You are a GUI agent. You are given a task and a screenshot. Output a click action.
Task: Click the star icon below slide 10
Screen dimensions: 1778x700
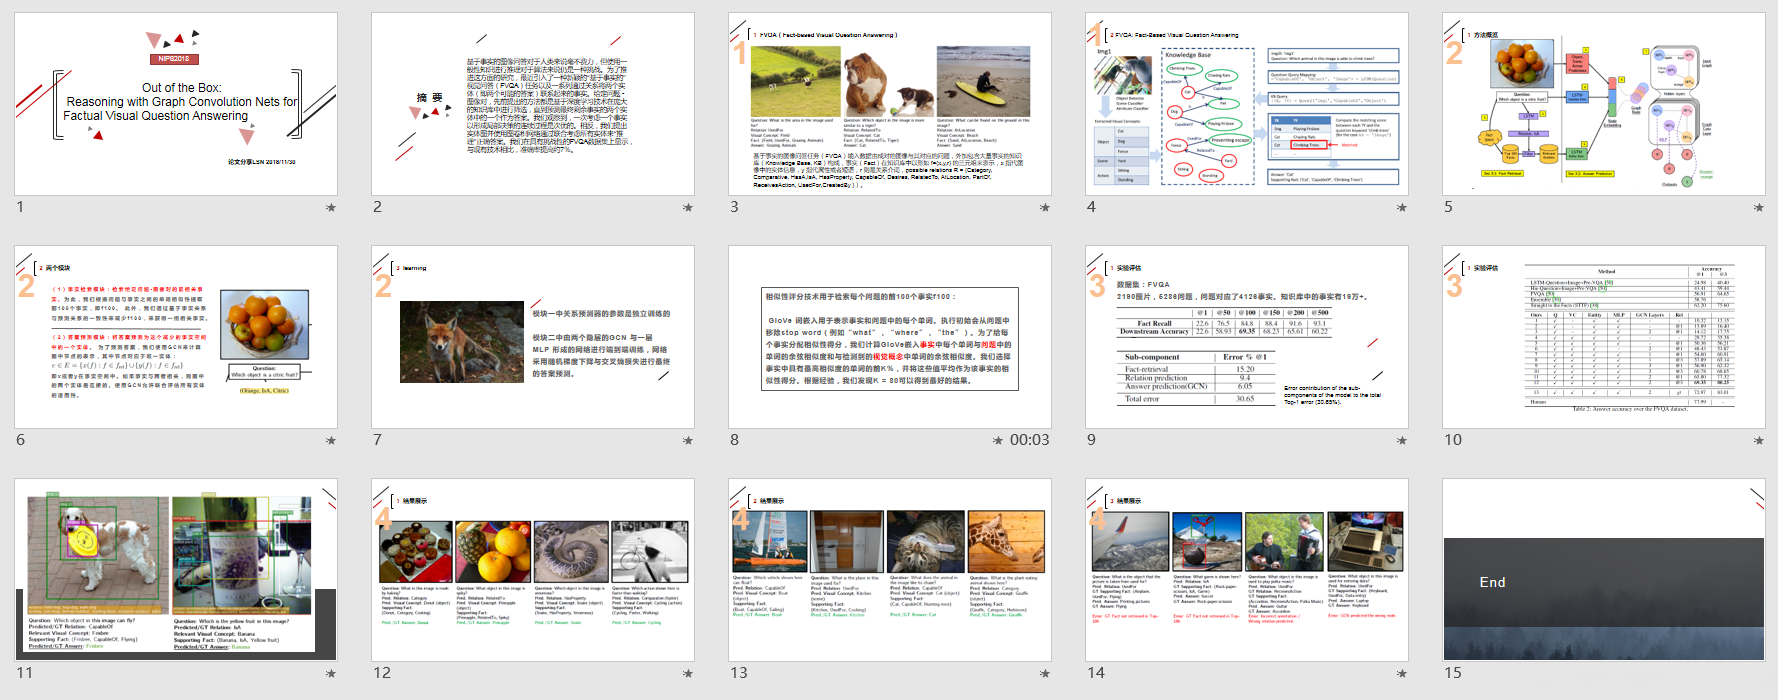tap(1758, 440)
